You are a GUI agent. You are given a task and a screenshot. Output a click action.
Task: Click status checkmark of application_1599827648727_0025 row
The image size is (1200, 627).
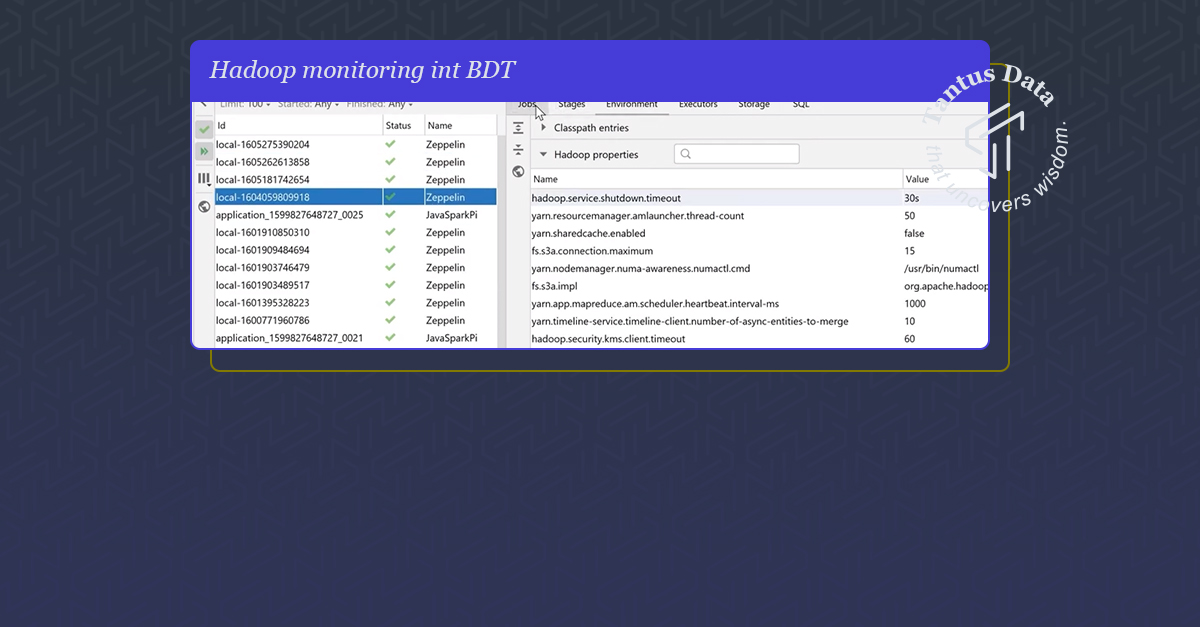390,215
